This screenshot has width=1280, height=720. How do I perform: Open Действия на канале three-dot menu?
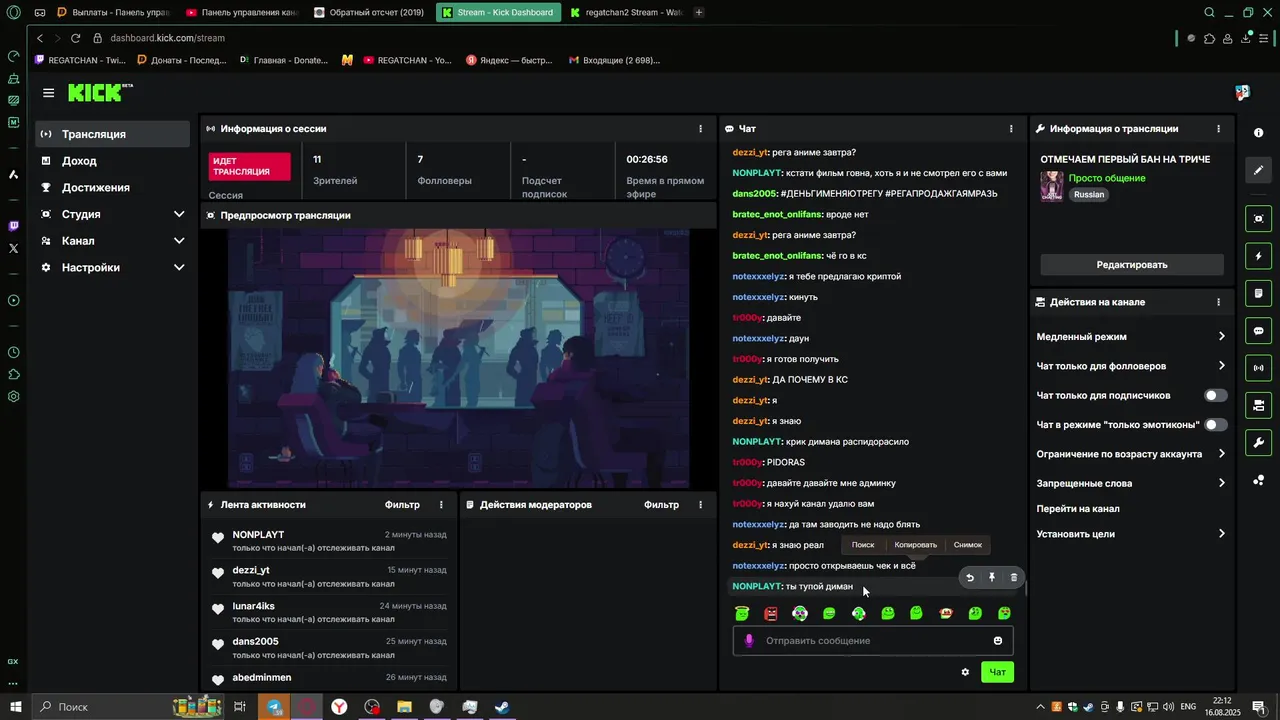pyautogui.click(x=1218, y=302)
